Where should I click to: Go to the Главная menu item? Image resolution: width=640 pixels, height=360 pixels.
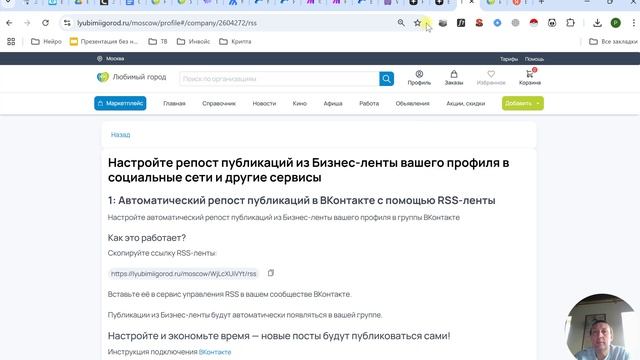[x=174, y=104]
